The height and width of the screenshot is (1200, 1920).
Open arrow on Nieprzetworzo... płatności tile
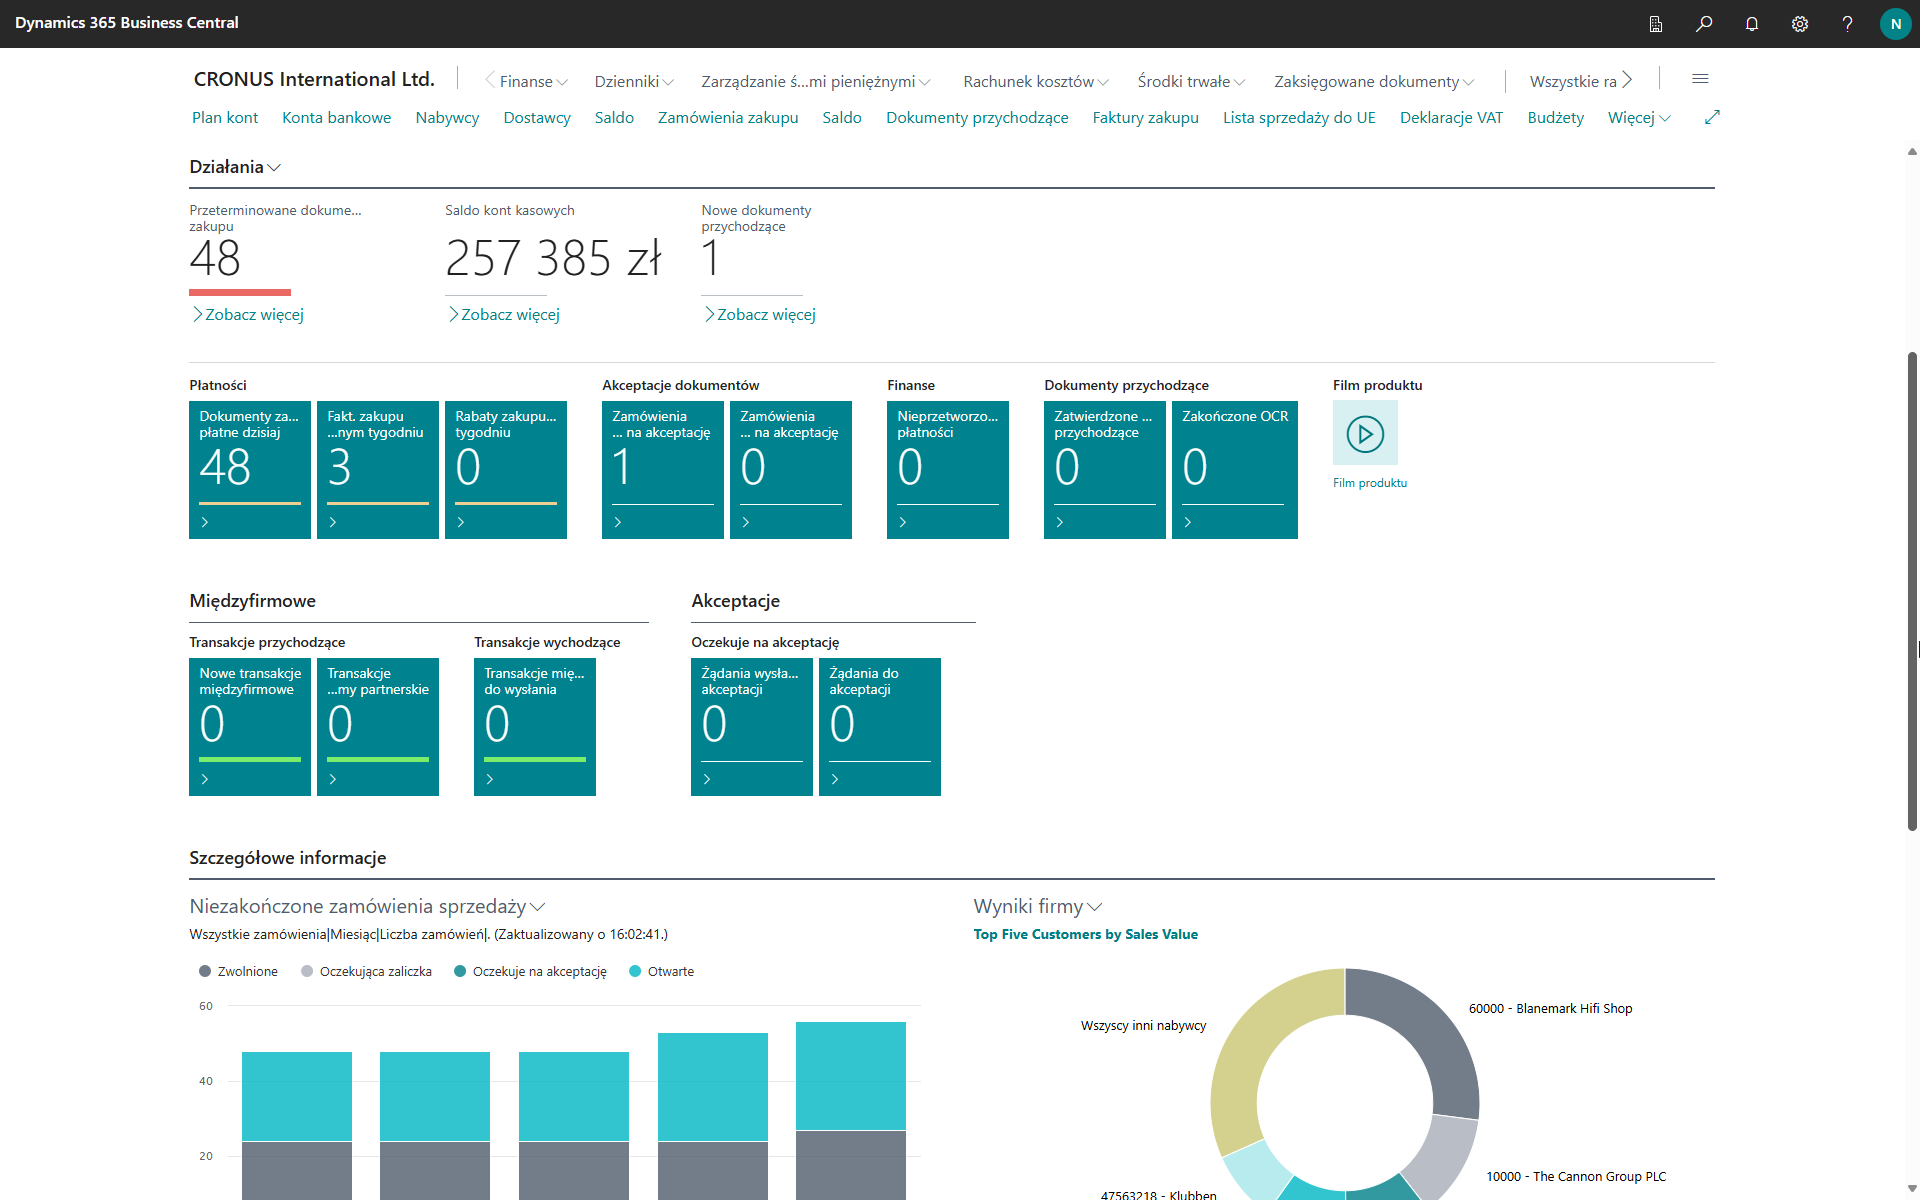(x=903, y=522)
